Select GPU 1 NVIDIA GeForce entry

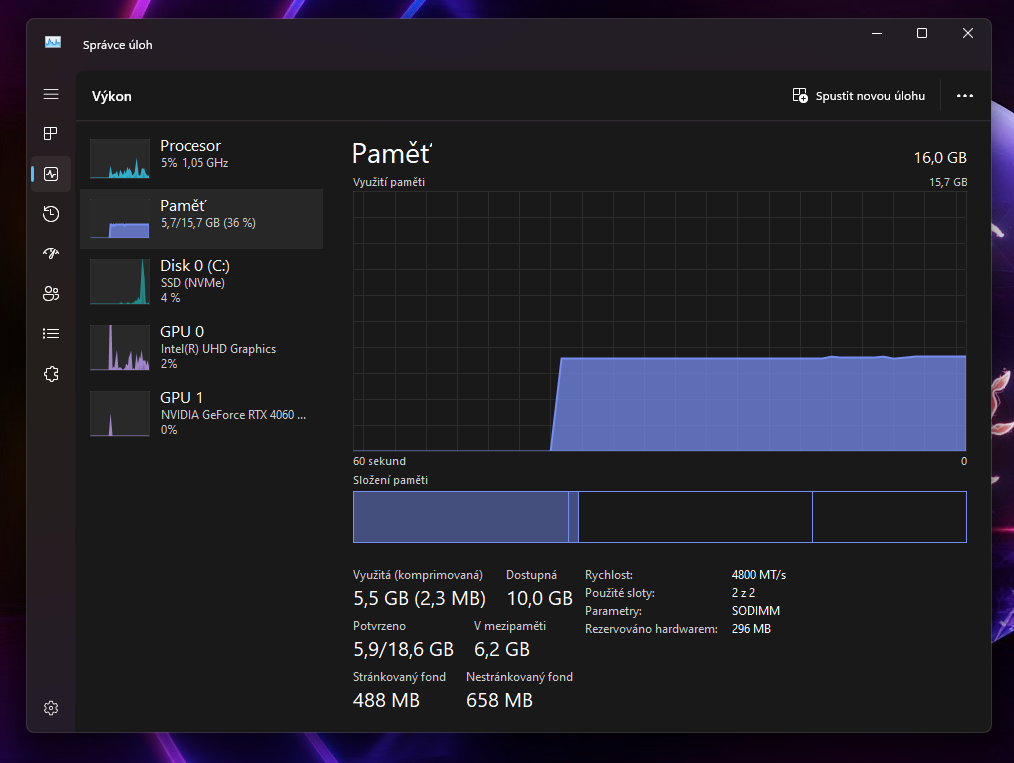point(201,413)
